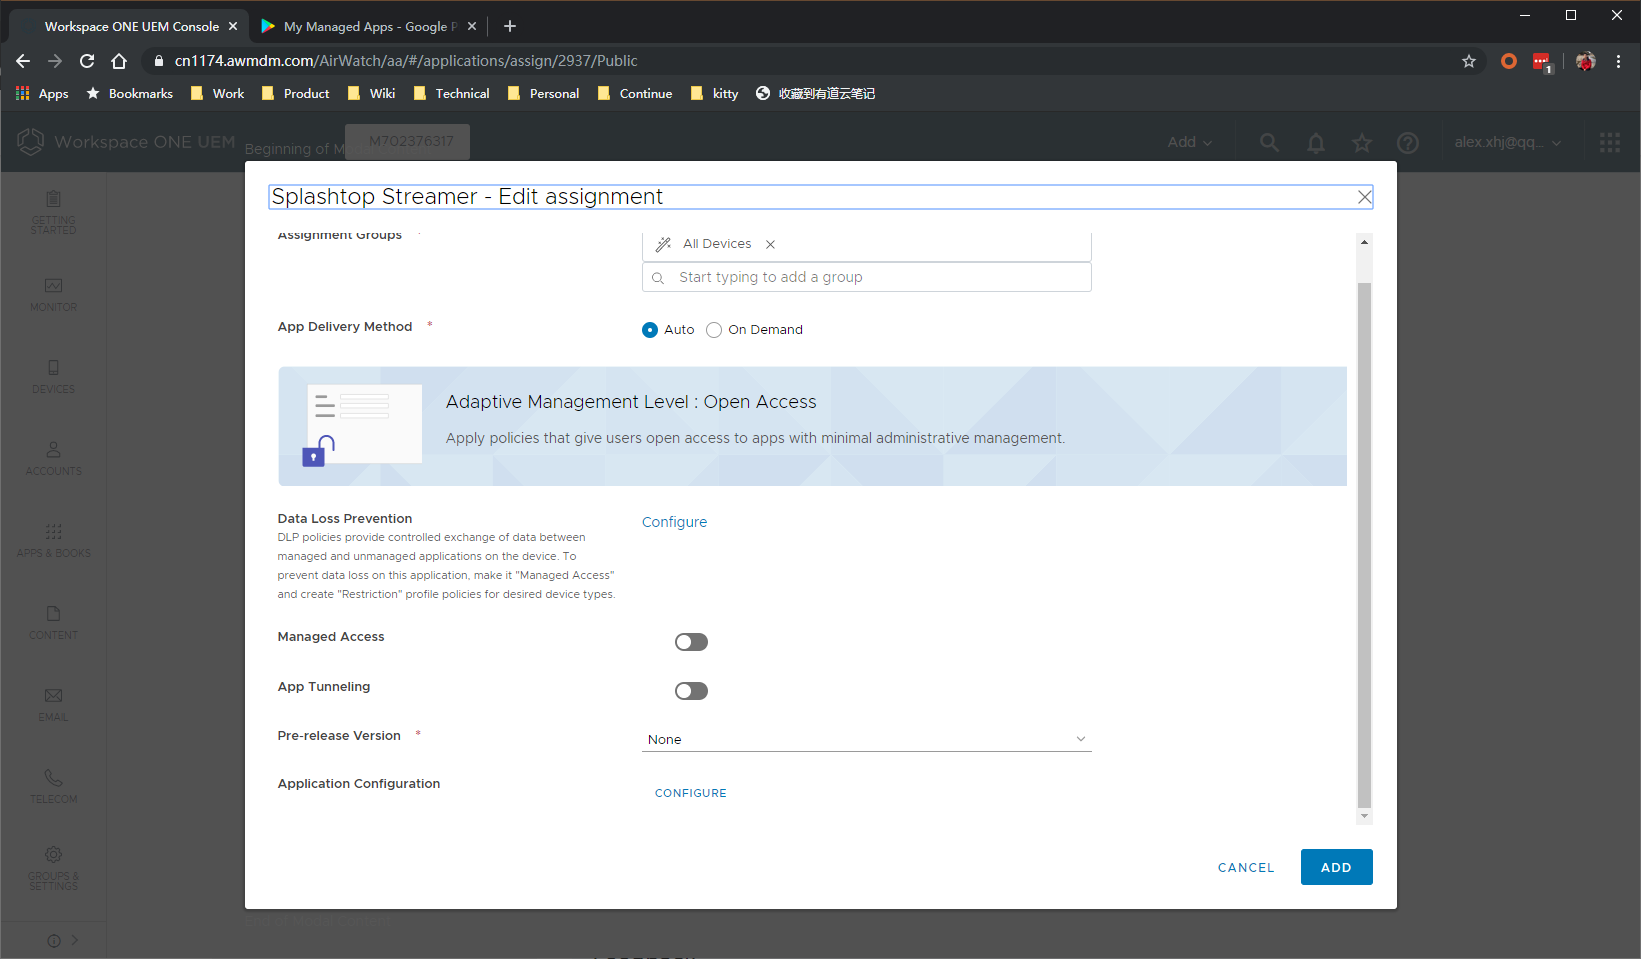Switch to My Managed Apps tab
Viewport: 1641px width, 959px height.
click(366, 27)
